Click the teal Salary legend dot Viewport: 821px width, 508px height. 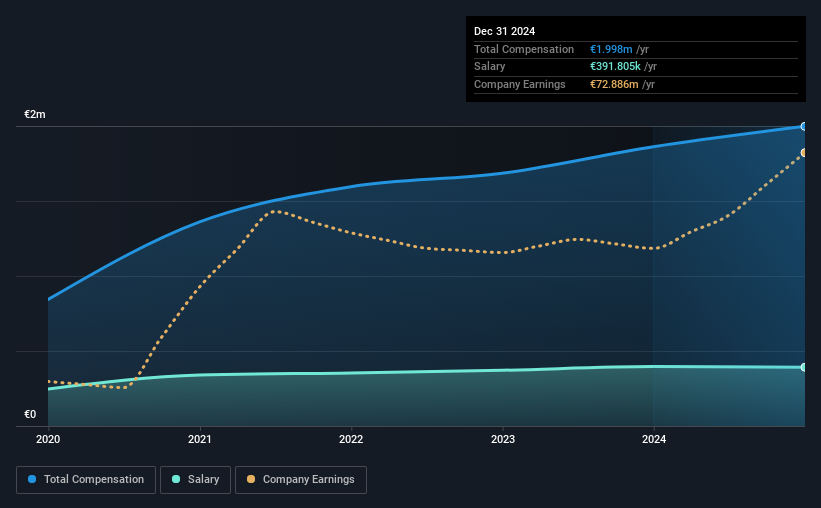click(x=176, y=479)
